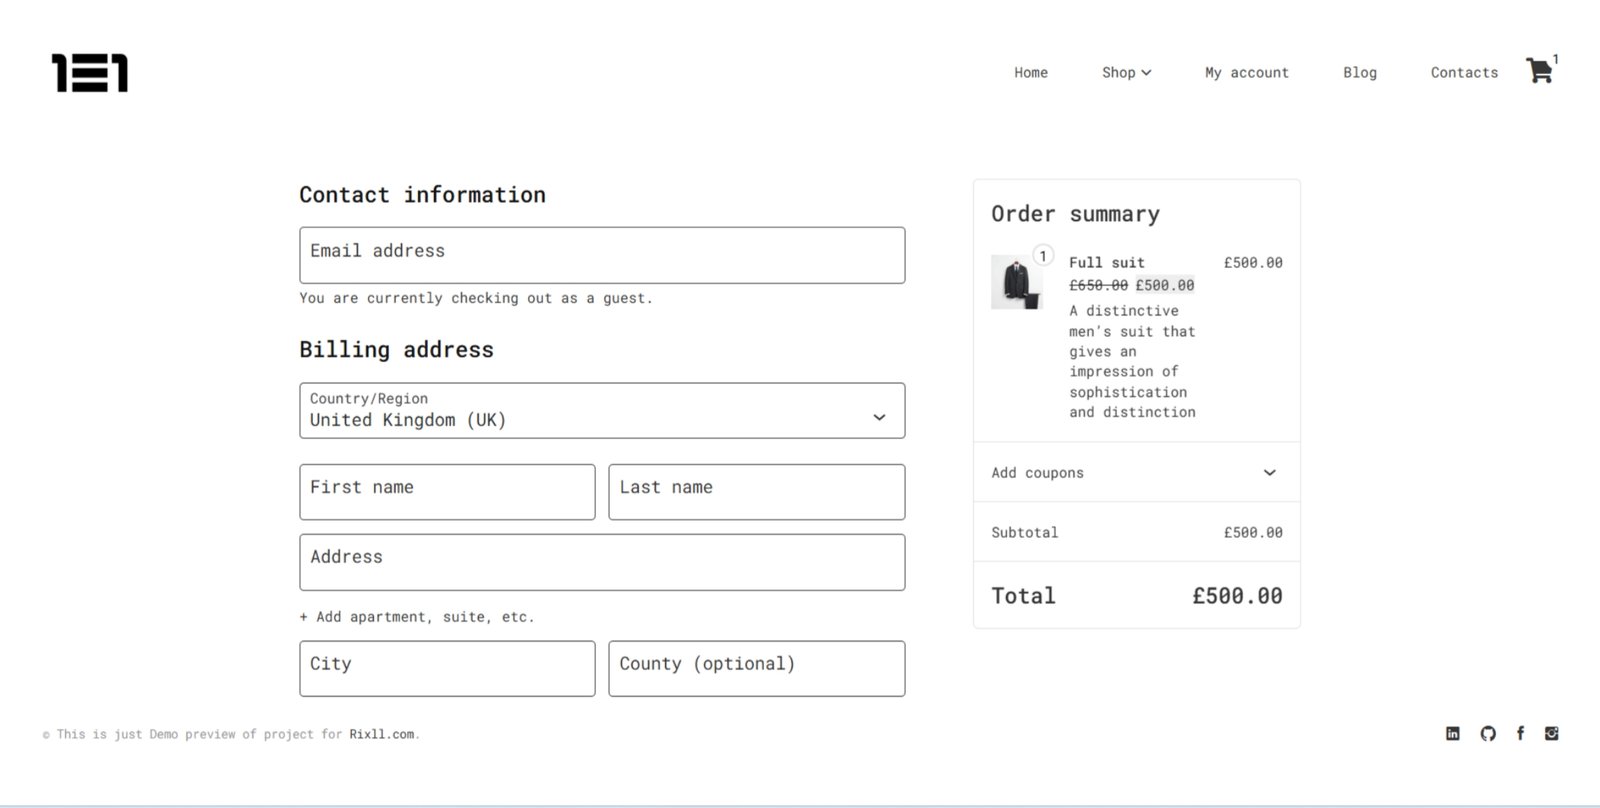Visit the Facebook footer icon

[1520, 734]
